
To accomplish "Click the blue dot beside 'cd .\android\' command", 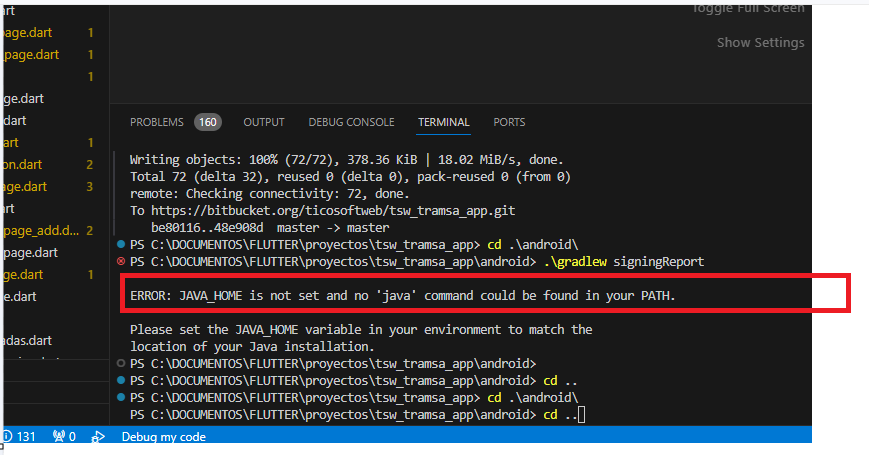I will (x=121, y=245).
